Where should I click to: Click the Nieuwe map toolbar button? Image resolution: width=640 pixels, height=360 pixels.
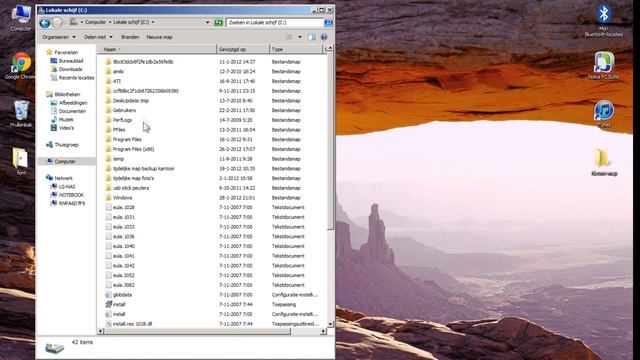click(x=160, y=37)
